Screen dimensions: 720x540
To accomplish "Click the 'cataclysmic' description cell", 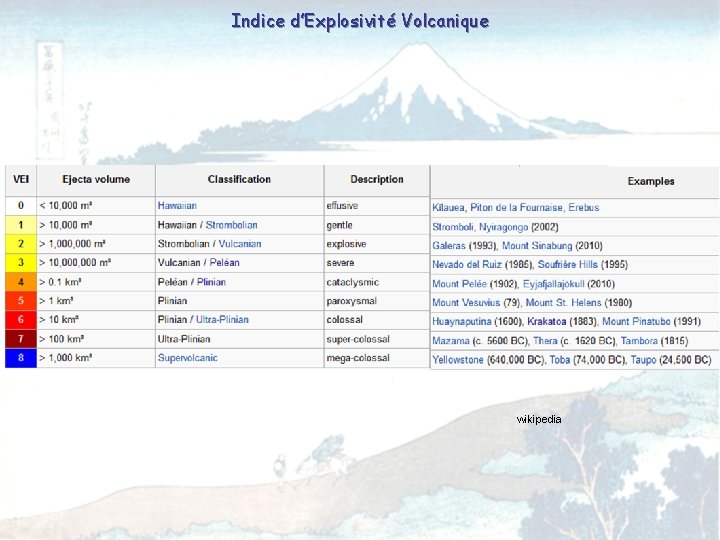I will [377, 282].
